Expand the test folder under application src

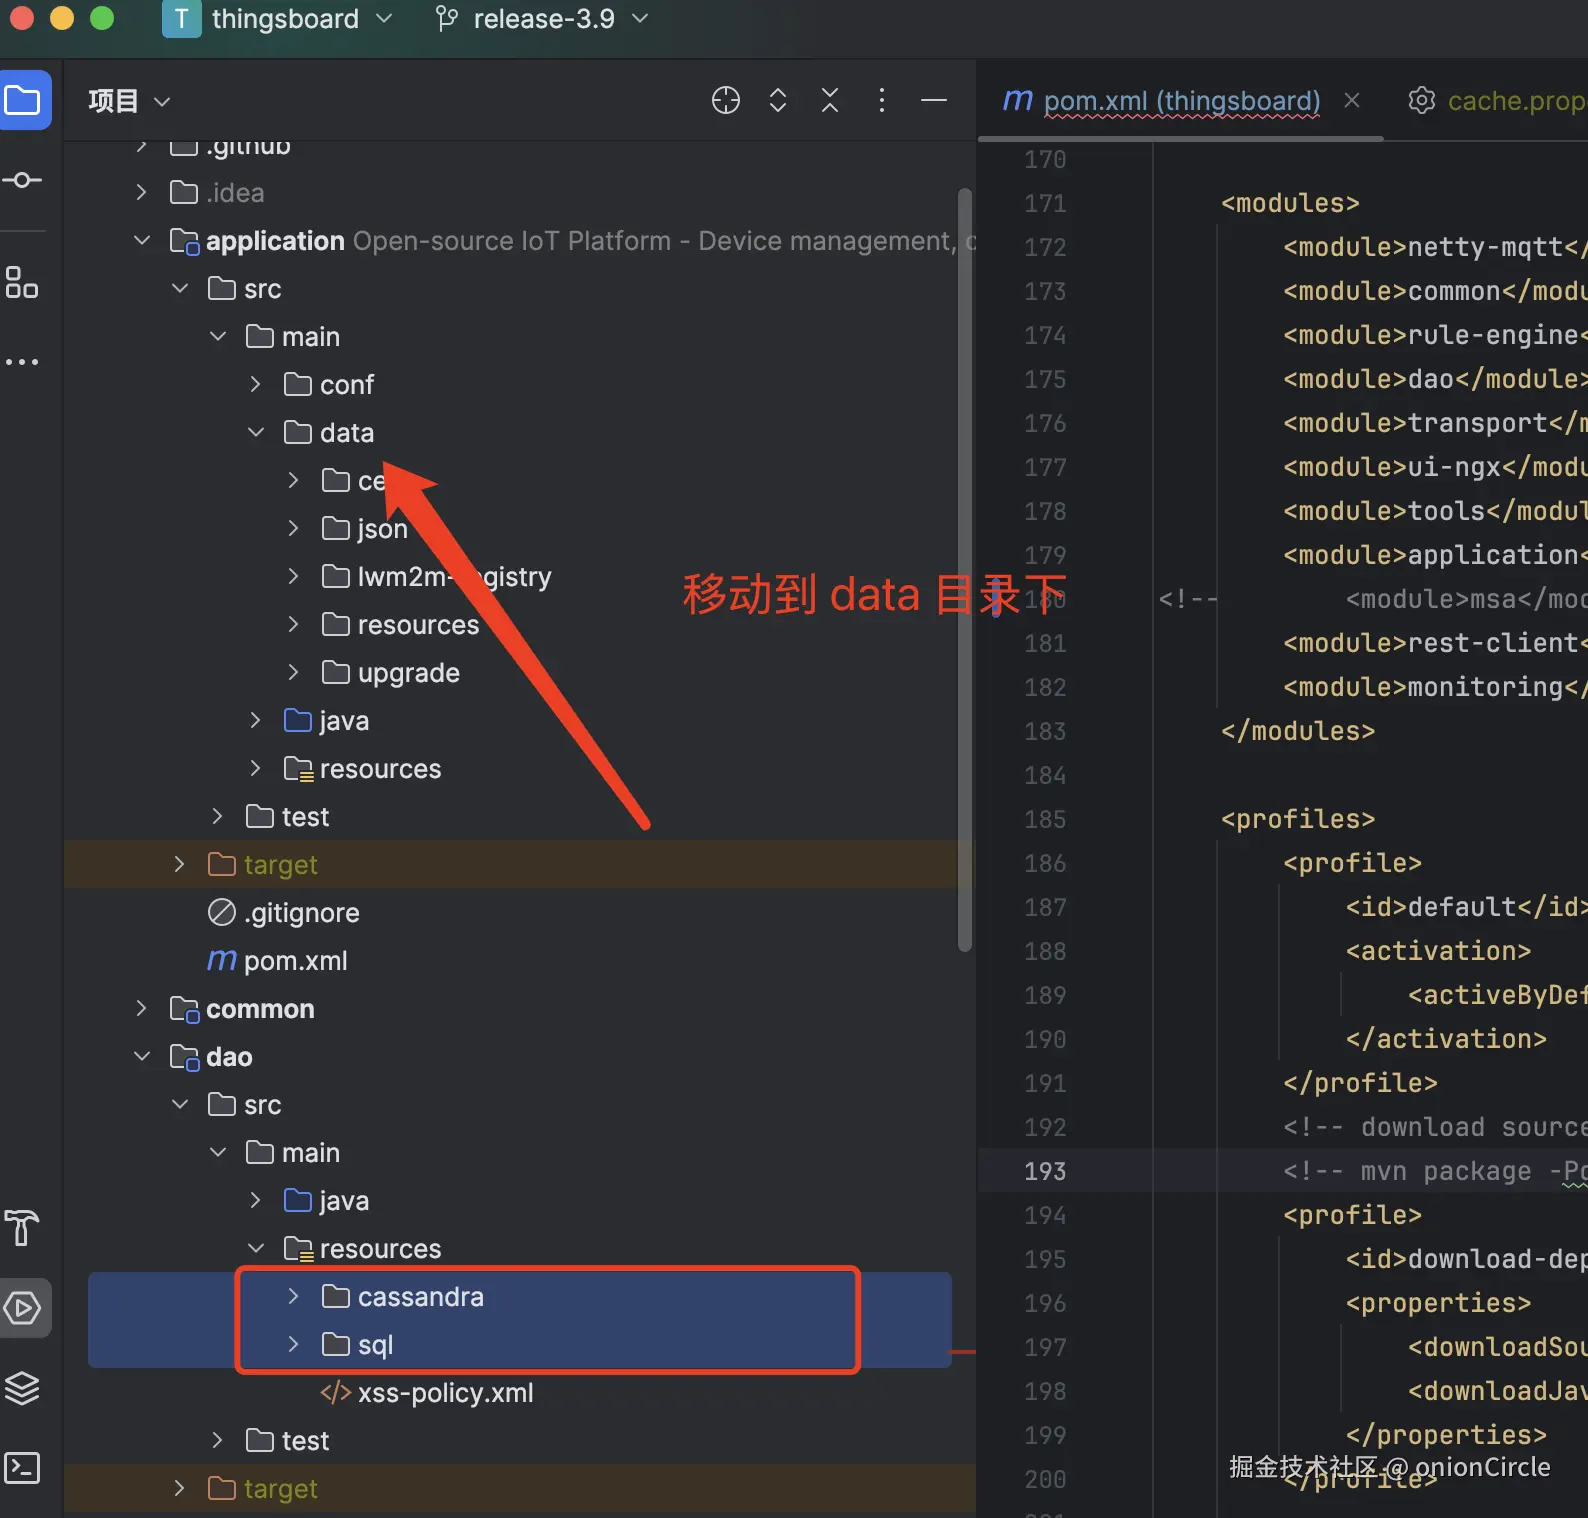click(218, 816)
